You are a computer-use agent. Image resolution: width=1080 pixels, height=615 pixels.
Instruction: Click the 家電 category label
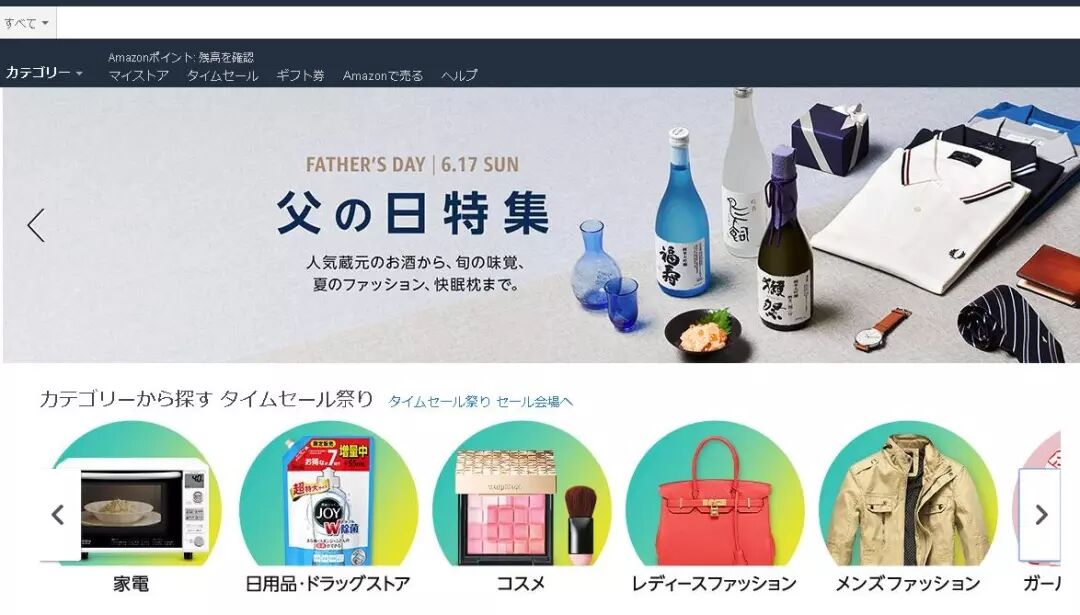tap(131, 584)
